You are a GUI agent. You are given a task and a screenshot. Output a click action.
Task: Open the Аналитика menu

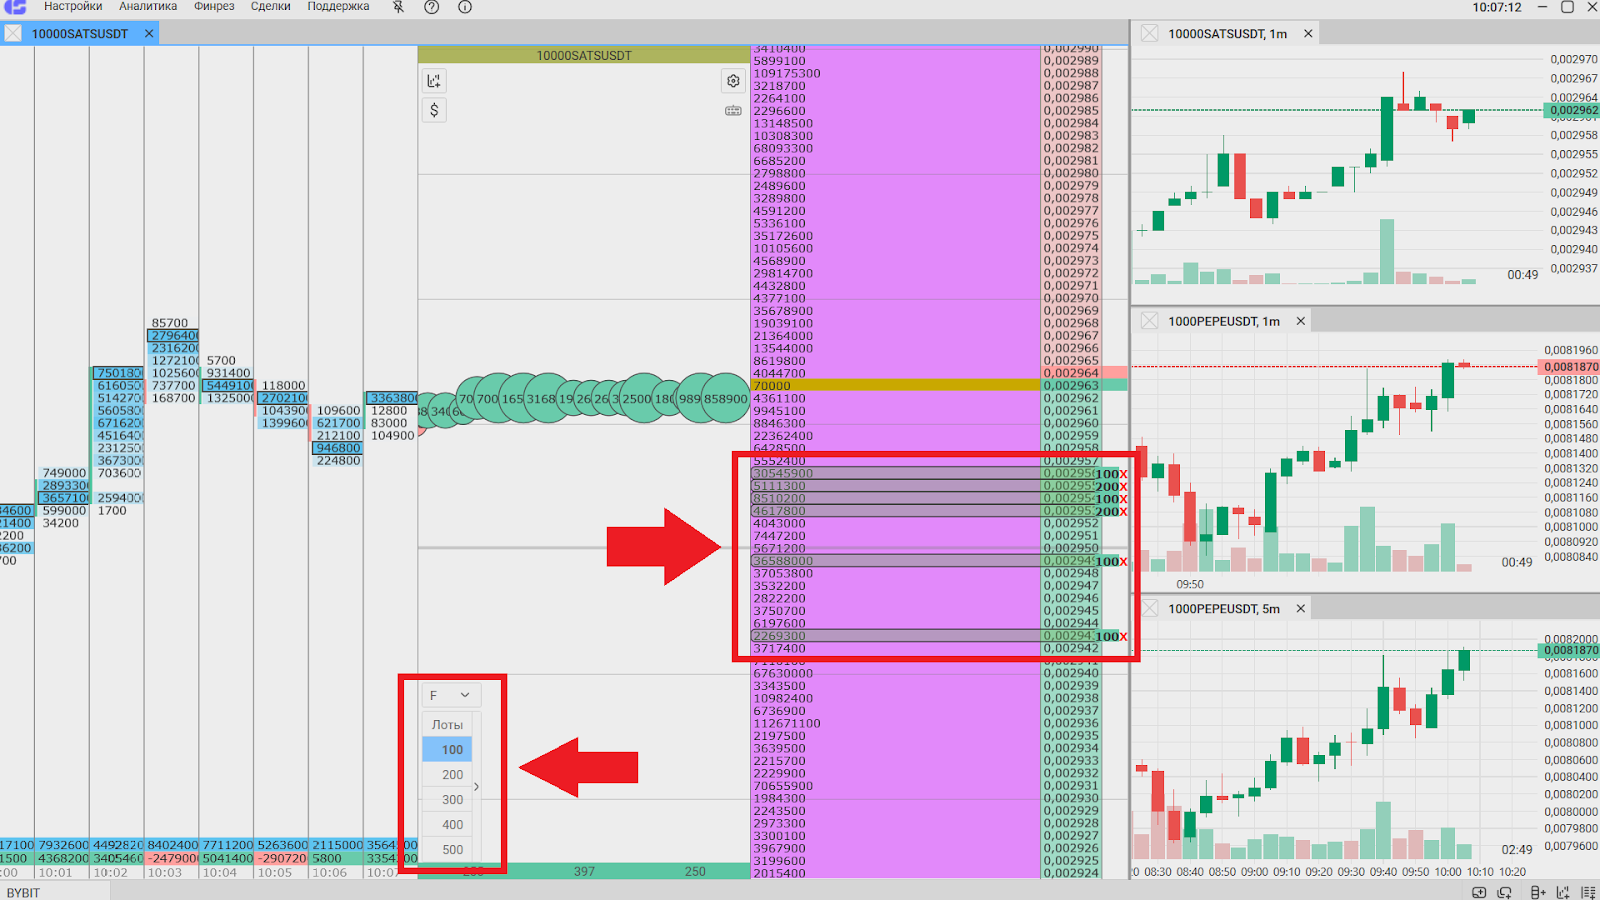[148, 7]
